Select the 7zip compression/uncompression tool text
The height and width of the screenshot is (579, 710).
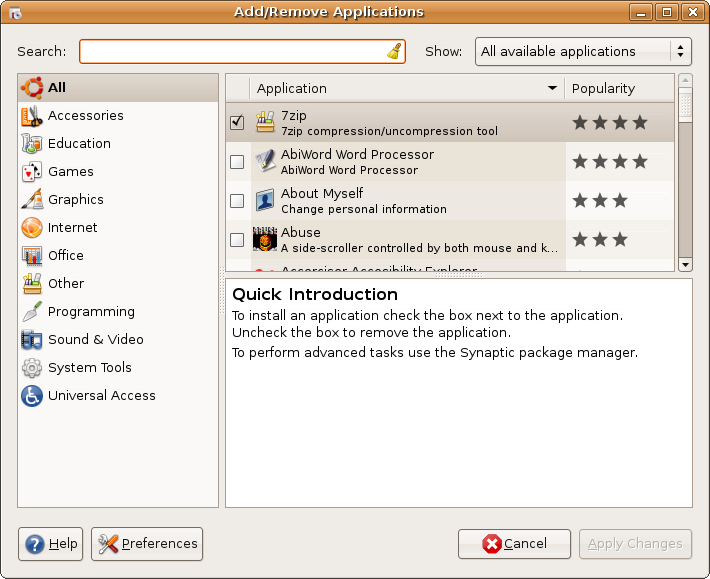click(389, 131)
